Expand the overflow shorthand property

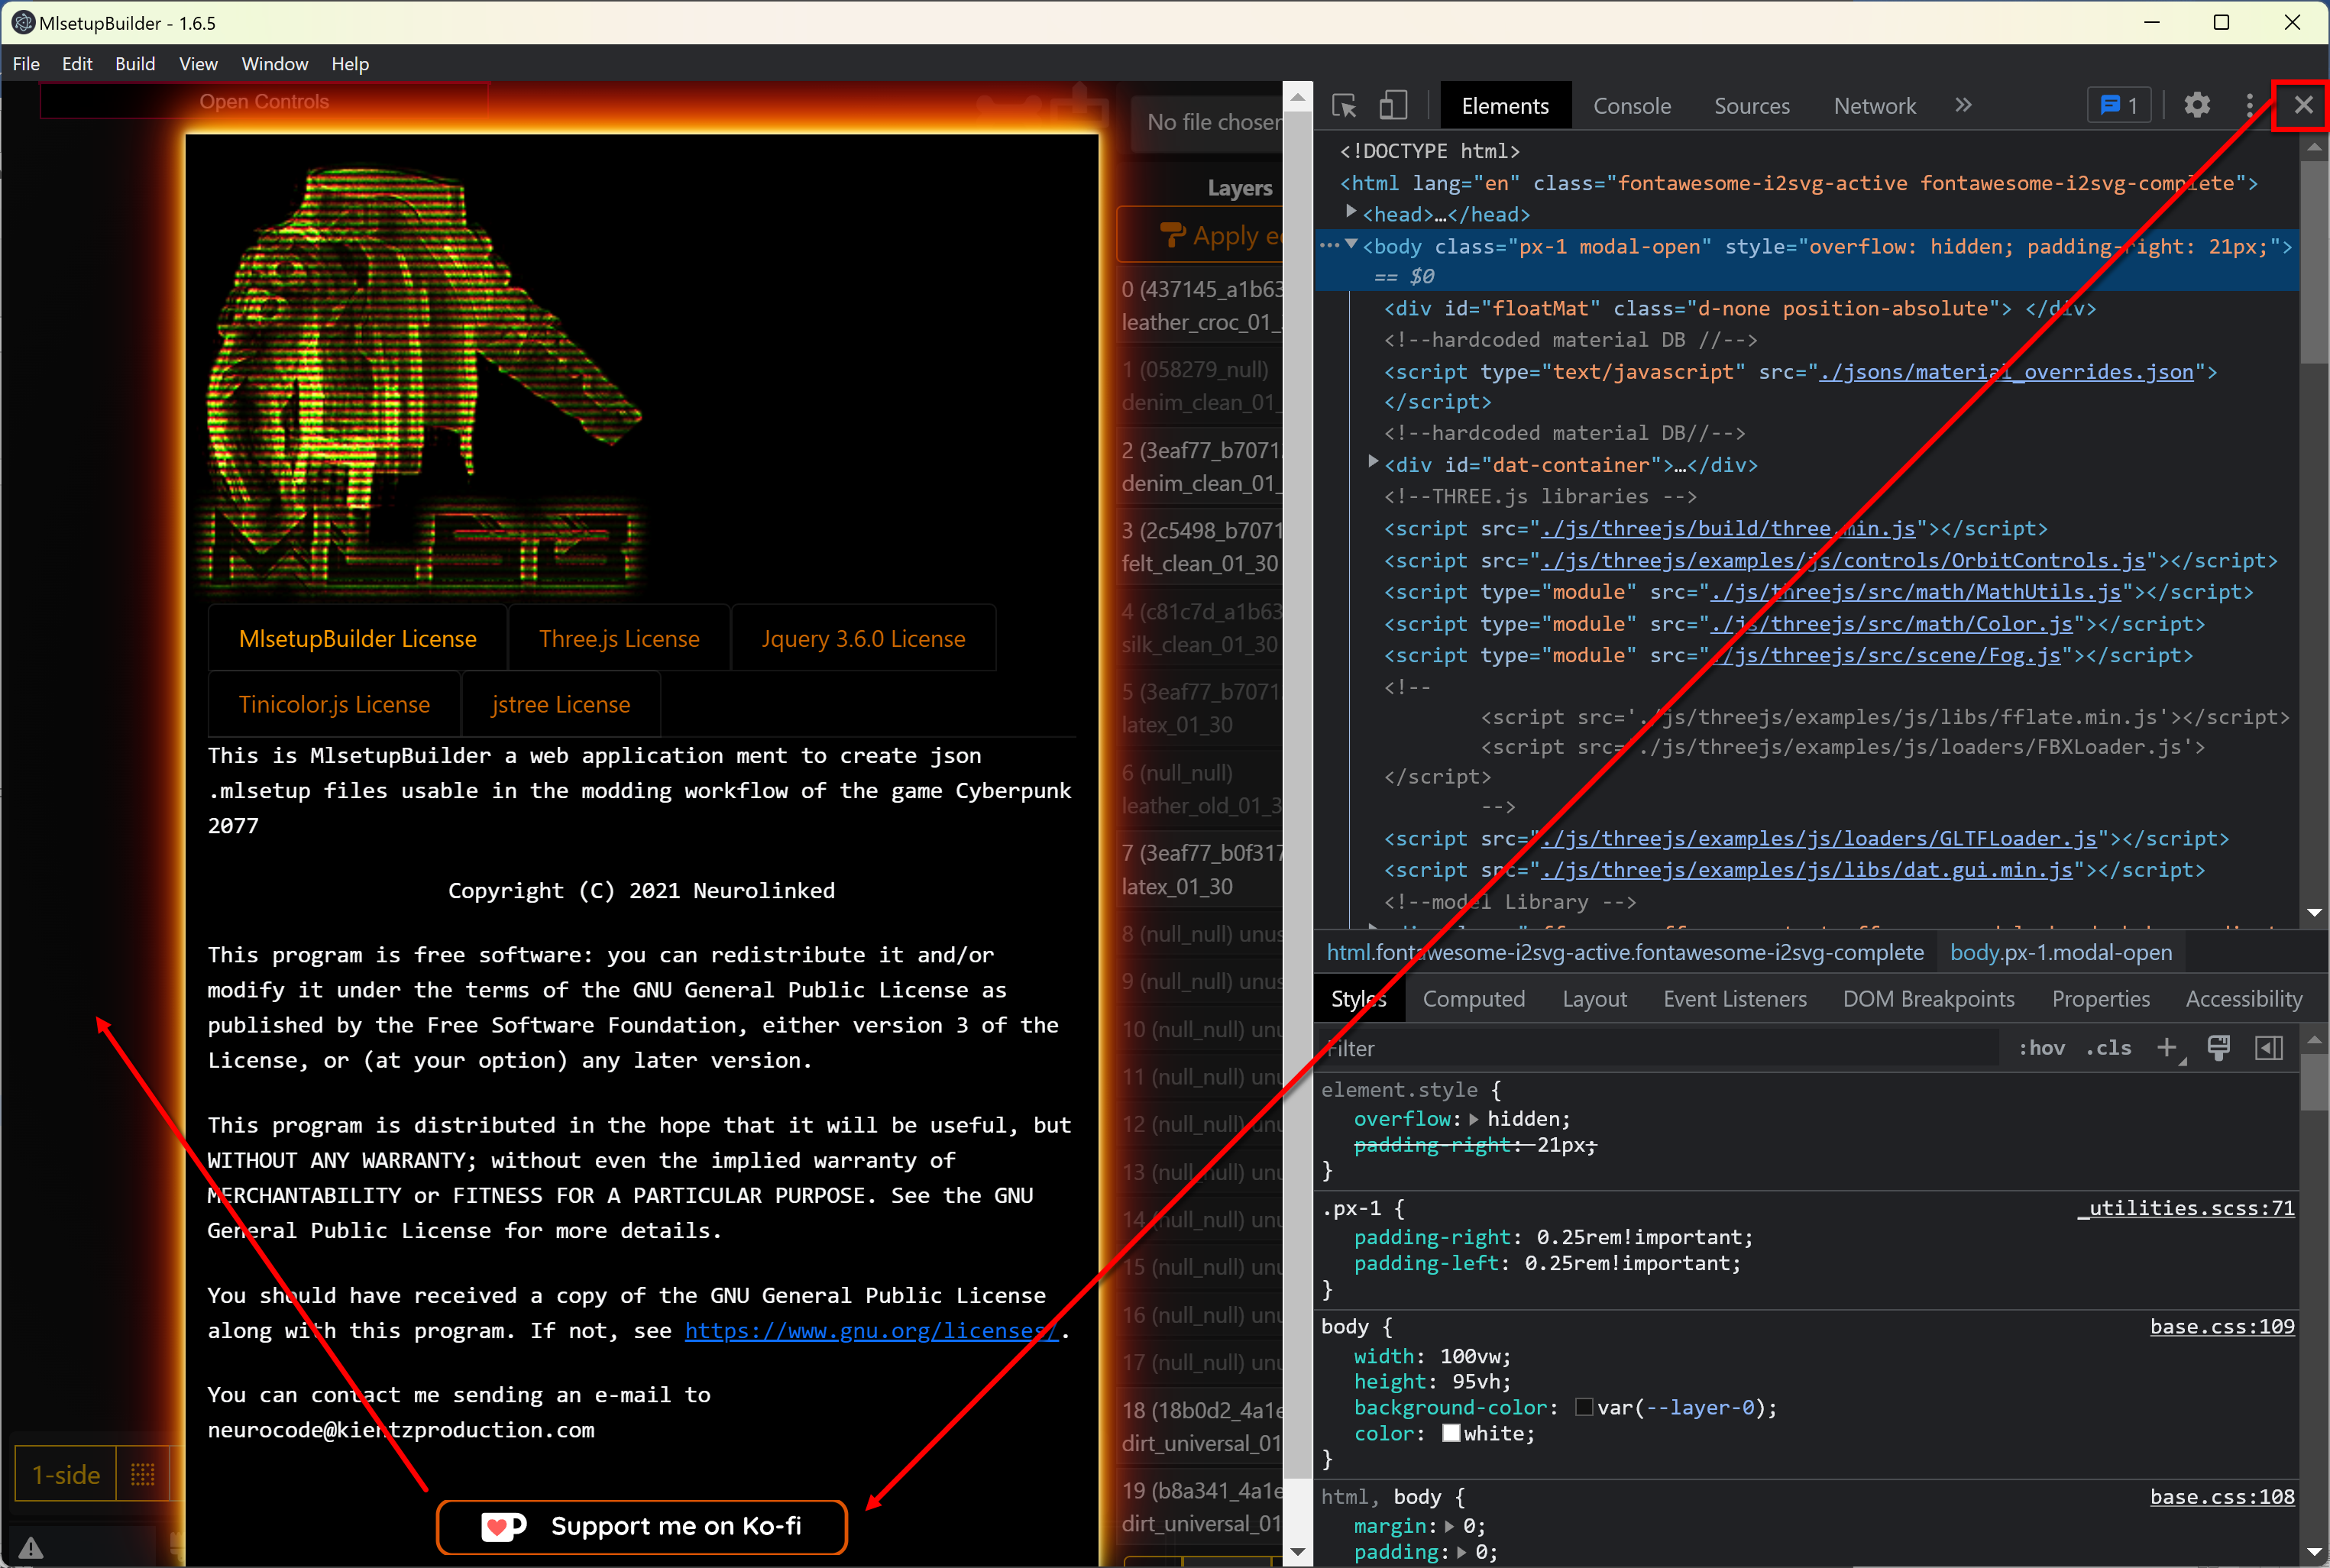point(1473,1118)
